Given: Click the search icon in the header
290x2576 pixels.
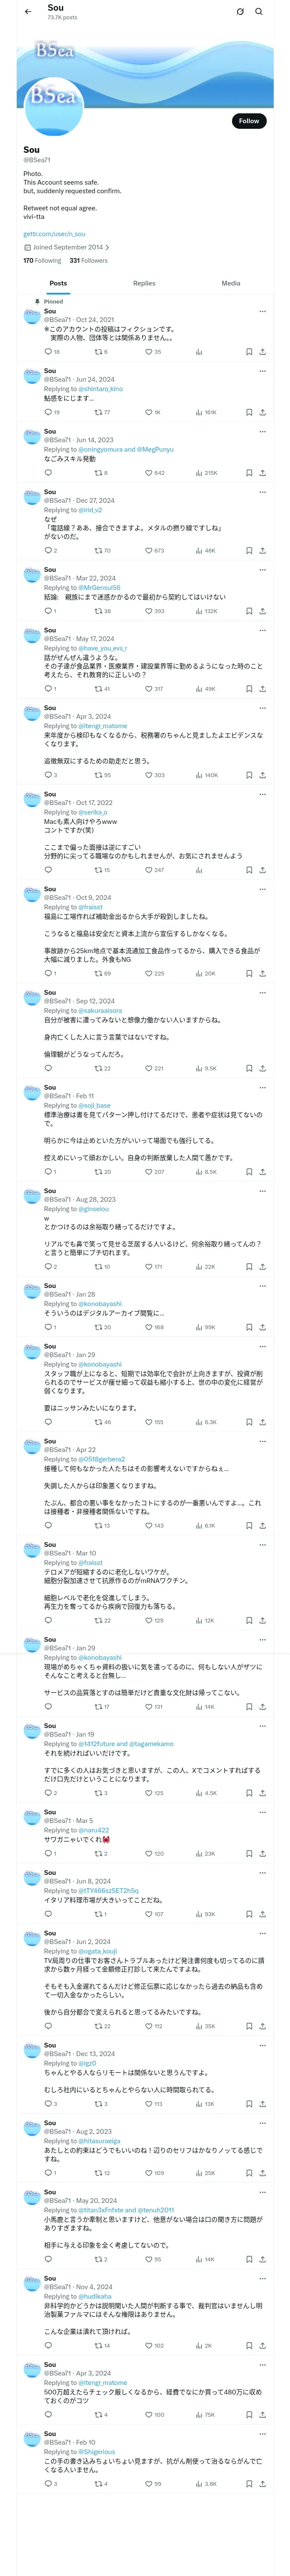Looking at the screenshot, I should tap(259, 12).
